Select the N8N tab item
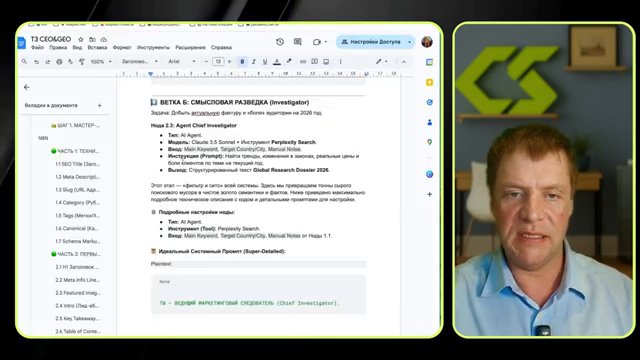Image resolution: width=640 pixels, height=360 pixels. click(x=43, y=138)
